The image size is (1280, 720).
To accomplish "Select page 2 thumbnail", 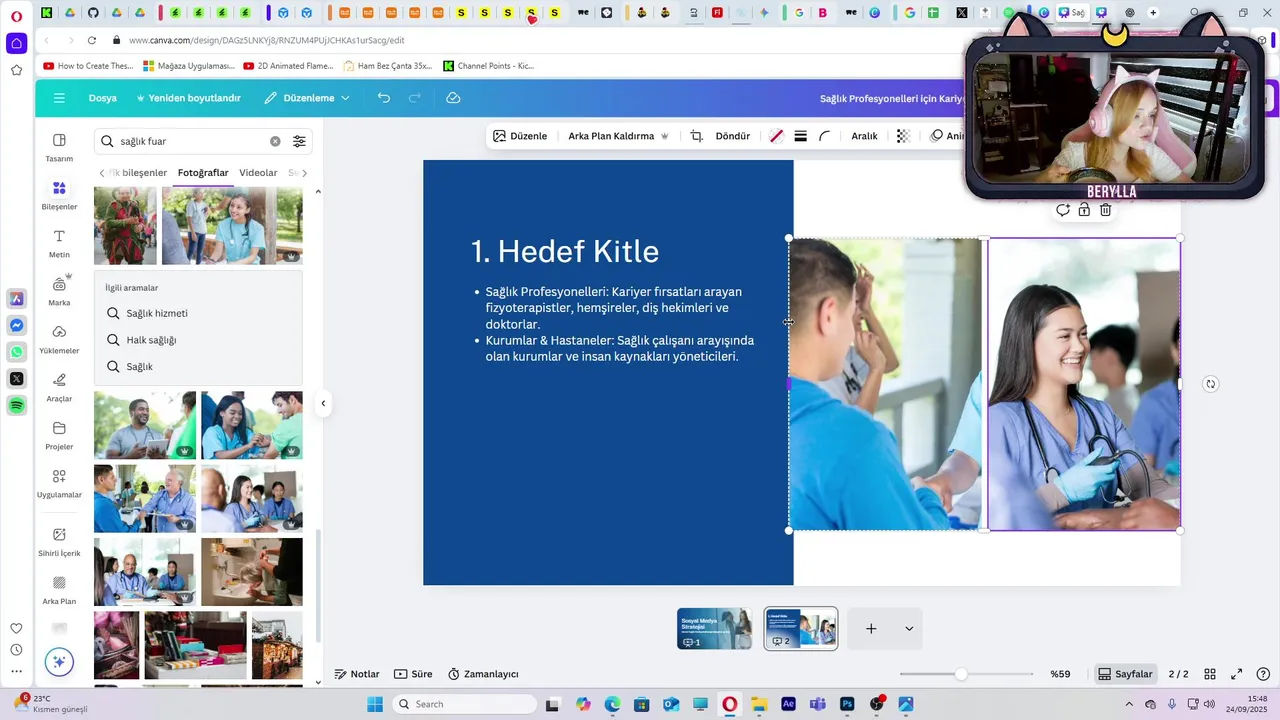I will pyautogui.click(x=801, y=629).
